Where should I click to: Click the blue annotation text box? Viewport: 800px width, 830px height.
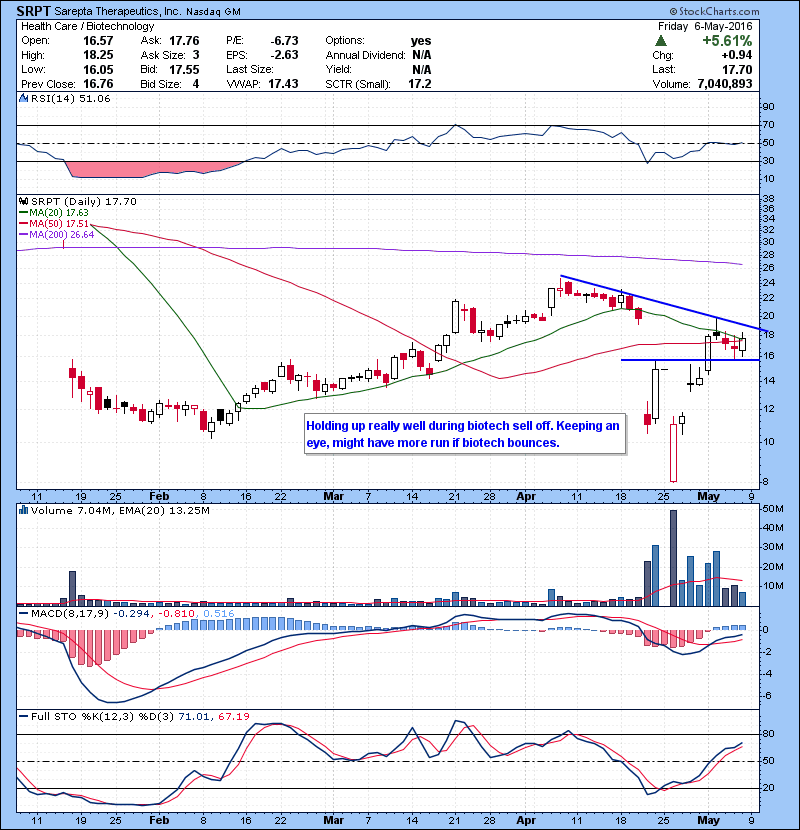(x=465, y=434)
